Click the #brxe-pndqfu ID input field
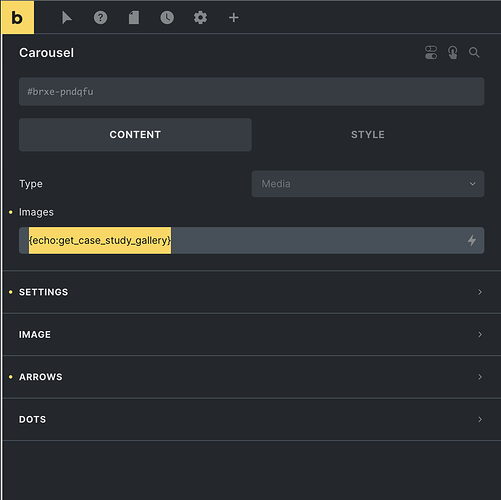This screenshot has height=500, width=501. coord(251,92)
